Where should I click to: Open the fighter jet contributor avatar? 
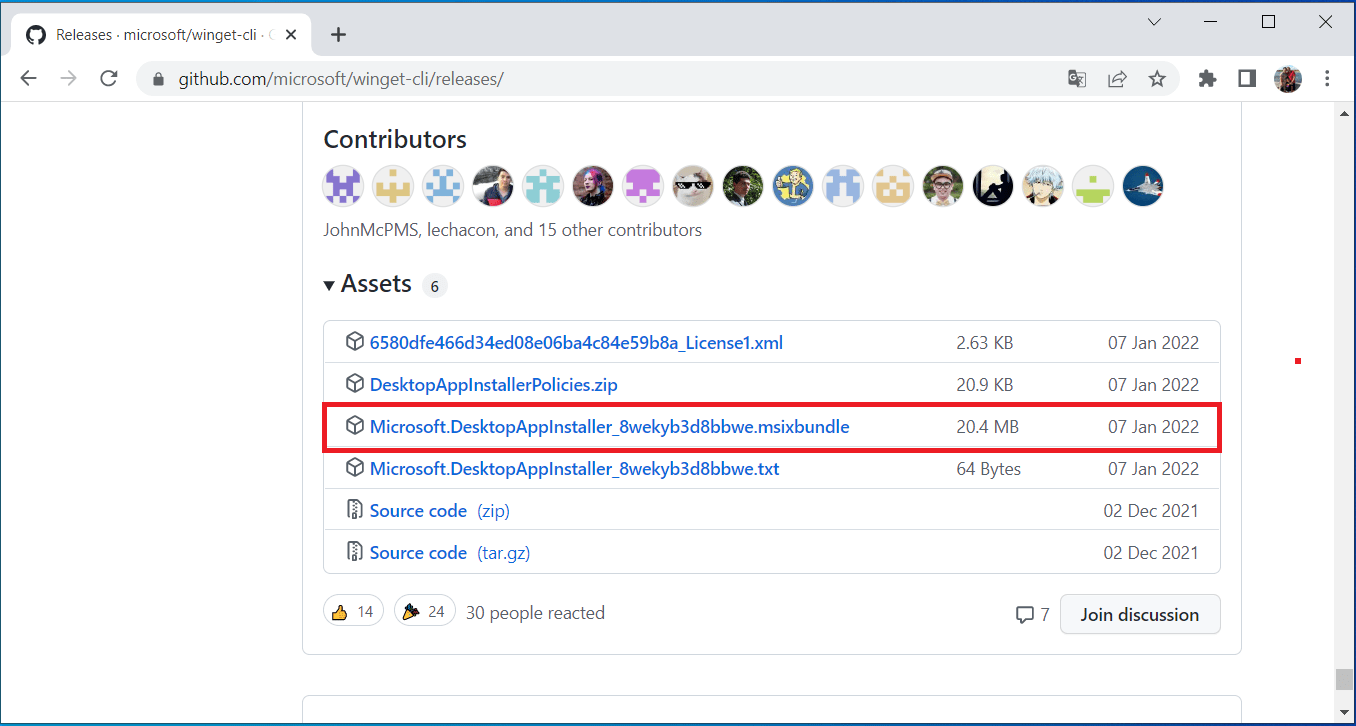1143,186
